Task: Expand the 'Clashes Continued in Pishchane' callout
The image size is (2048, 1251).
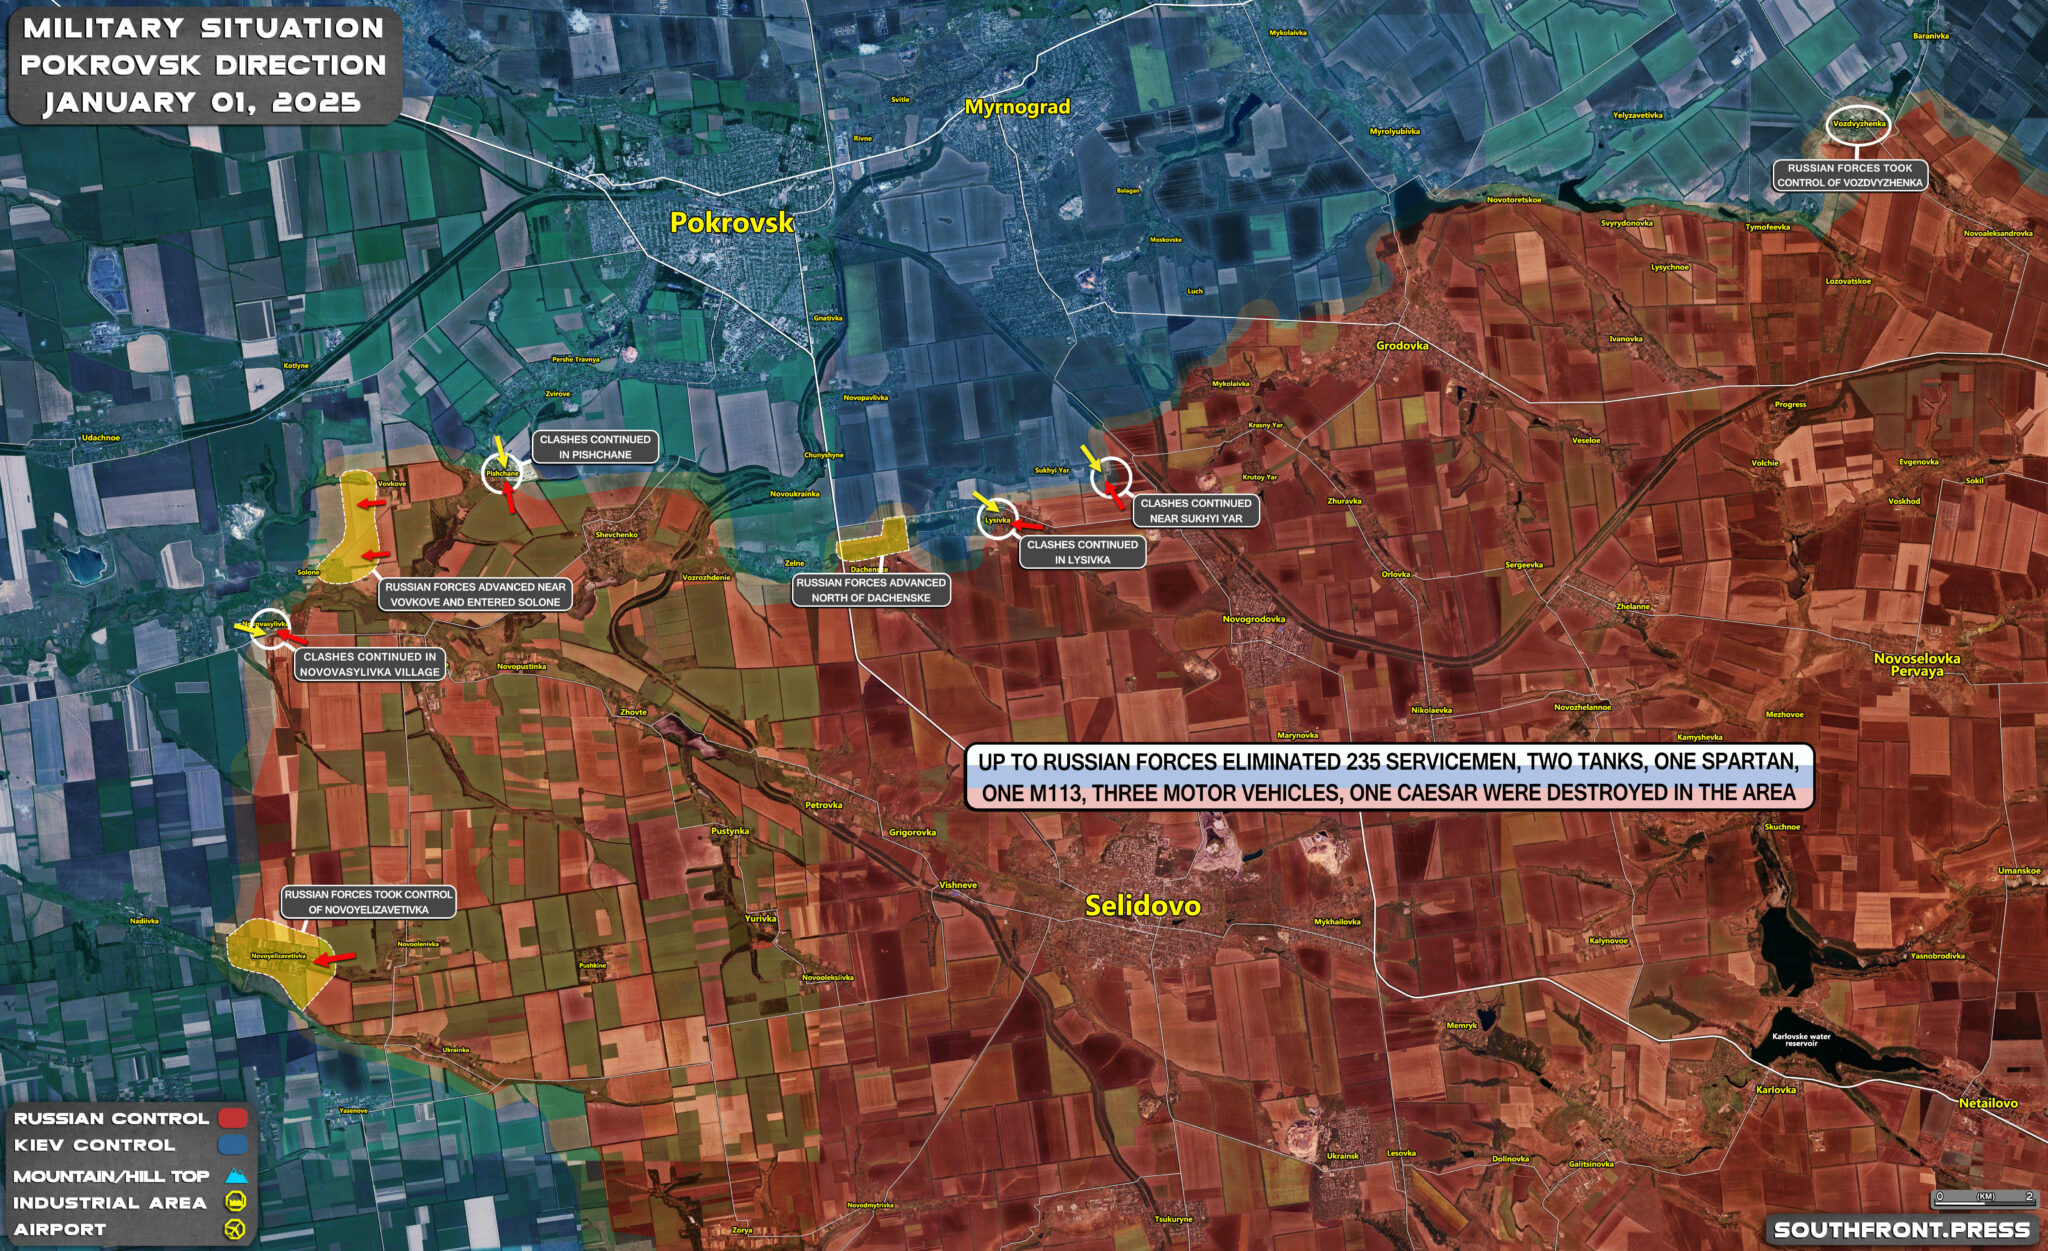Action: point(597,447)
